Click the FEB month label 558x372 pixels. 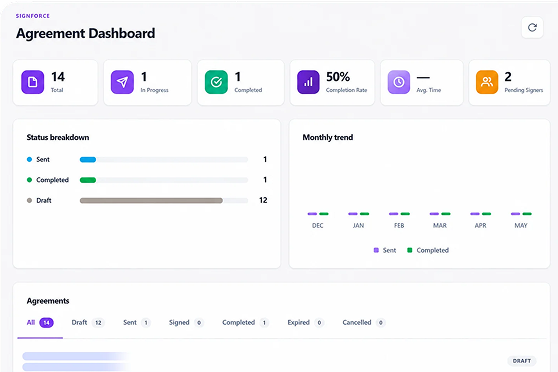click(399, 226)
